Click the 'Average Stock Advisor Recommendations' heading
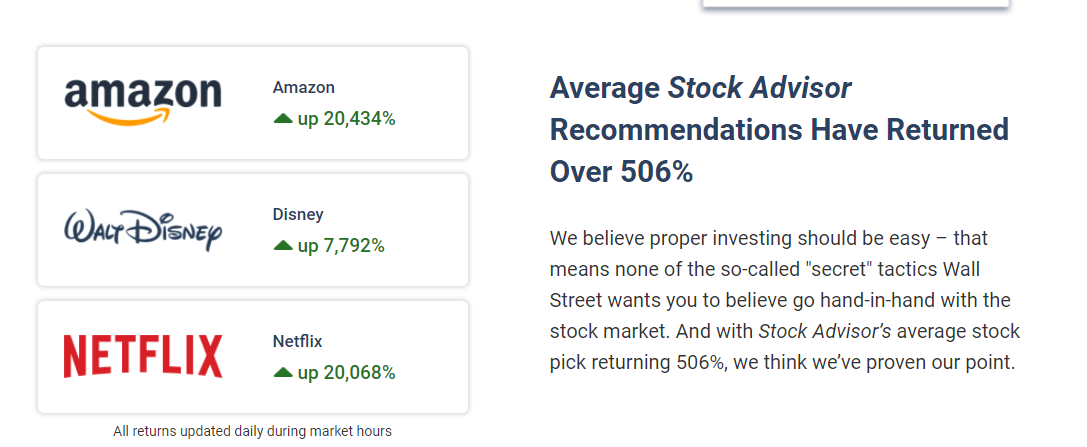 pyautogui.click(x=779, y=130)
